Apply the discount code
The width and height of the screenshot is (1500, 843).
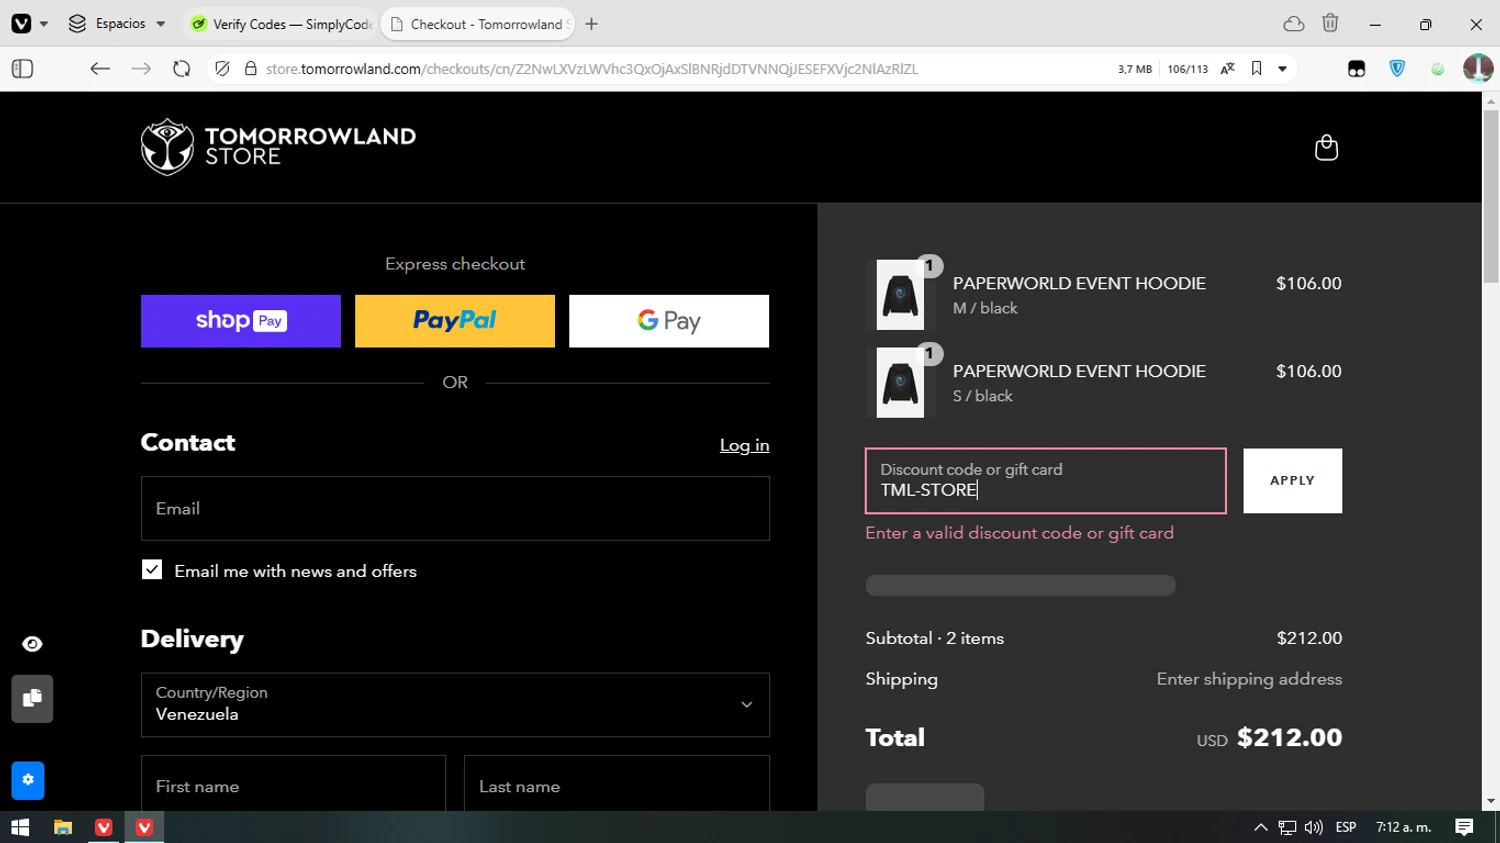click(1292, 481)
